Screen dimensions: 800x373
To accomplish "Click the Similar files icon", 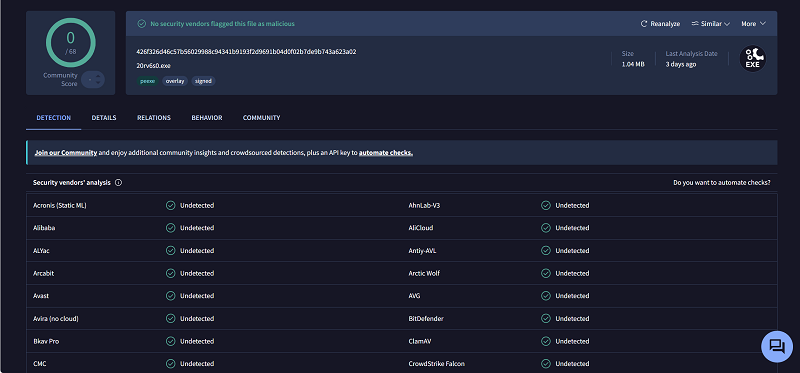I will 695,23.
